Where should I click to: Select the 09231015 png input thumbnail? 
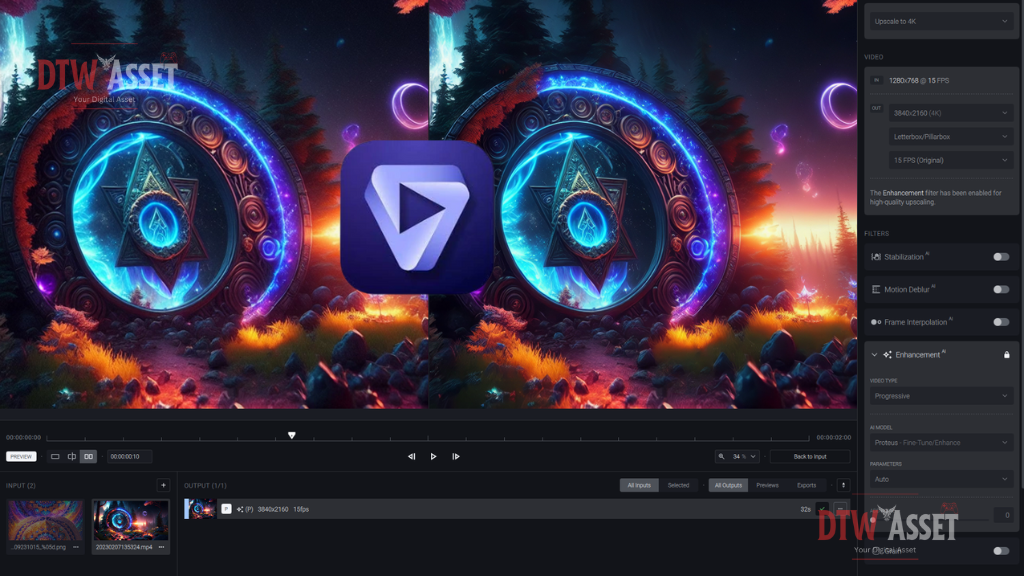tap(46, 520)
